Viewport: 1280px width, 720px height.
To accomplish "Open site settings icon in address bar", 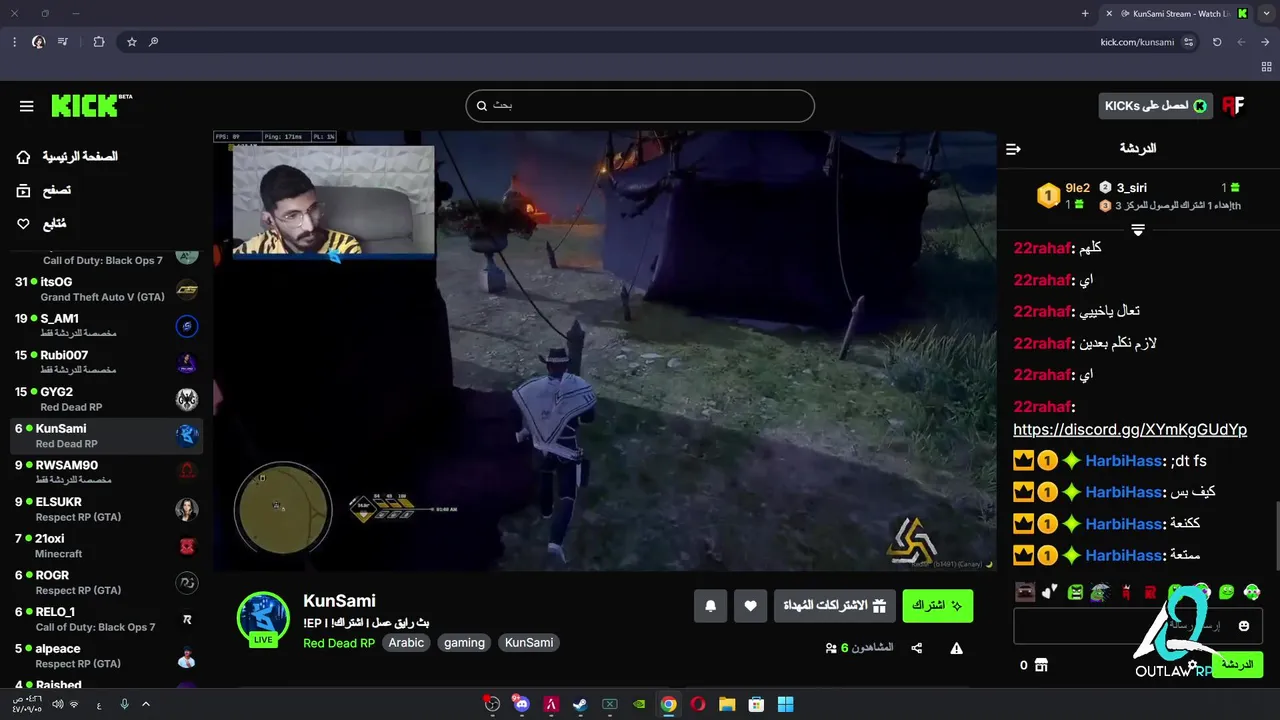I will pos(1188,42).
